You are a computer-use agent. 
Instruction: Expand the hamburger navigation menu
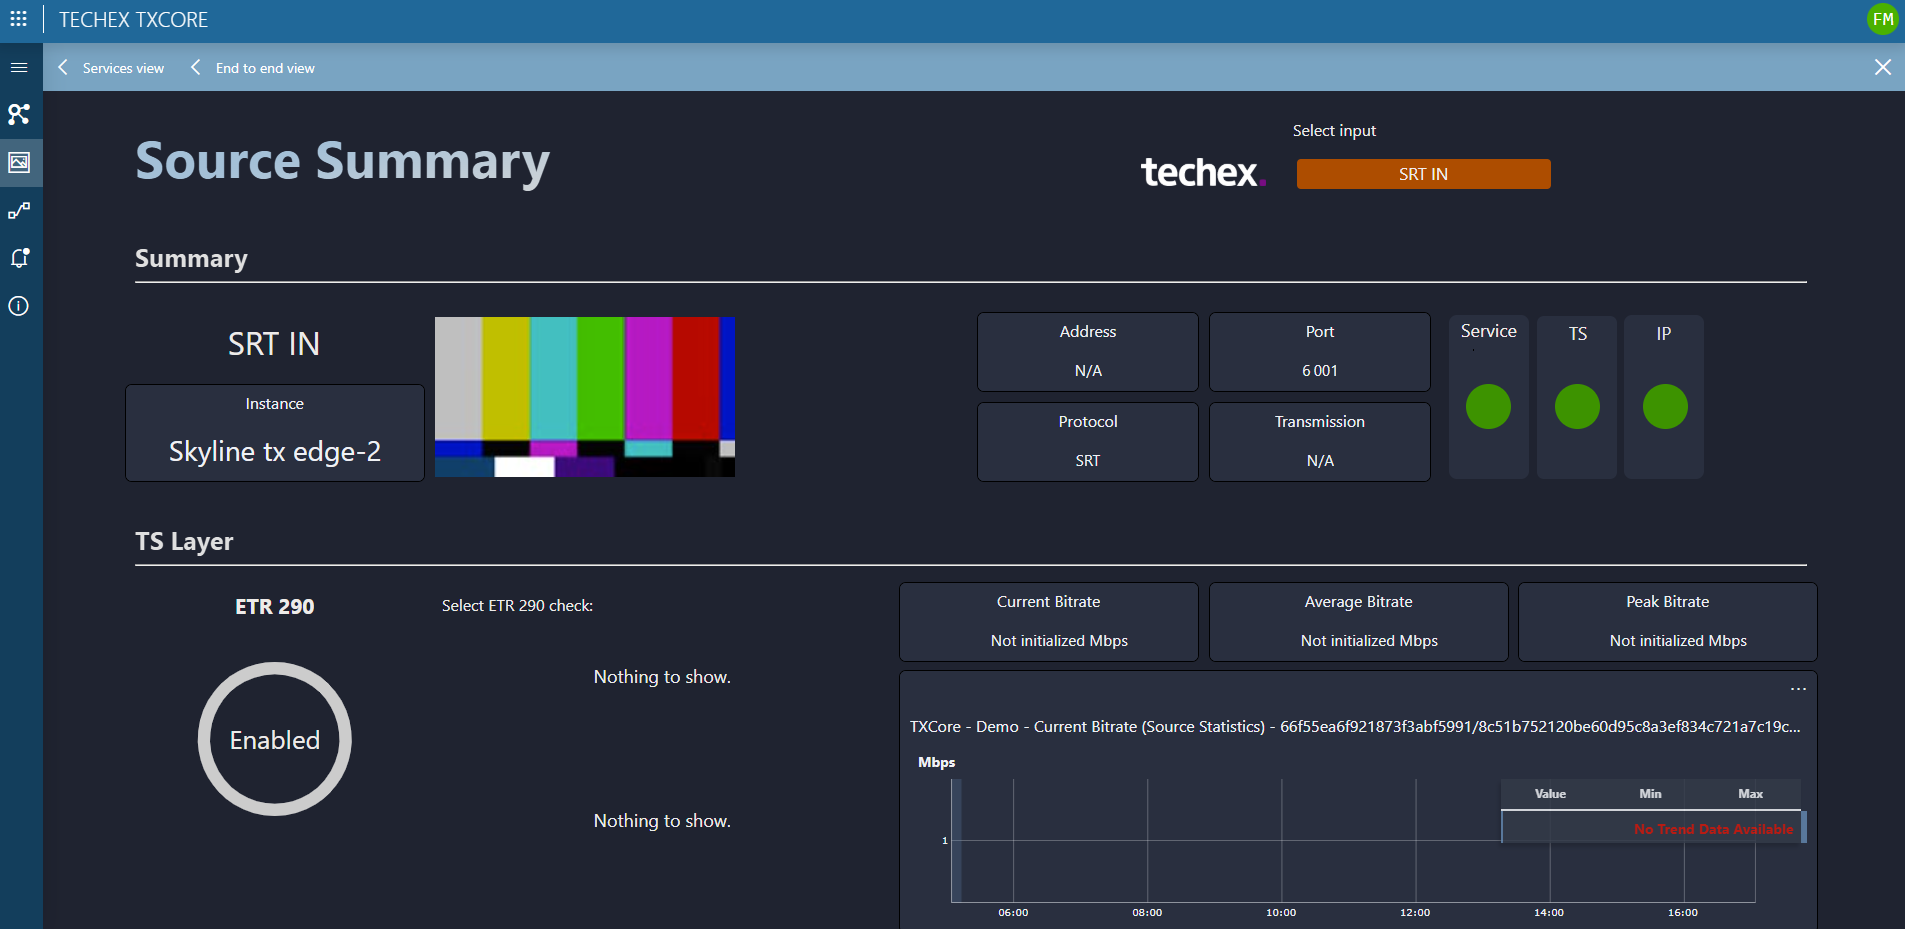click(19, 67)
